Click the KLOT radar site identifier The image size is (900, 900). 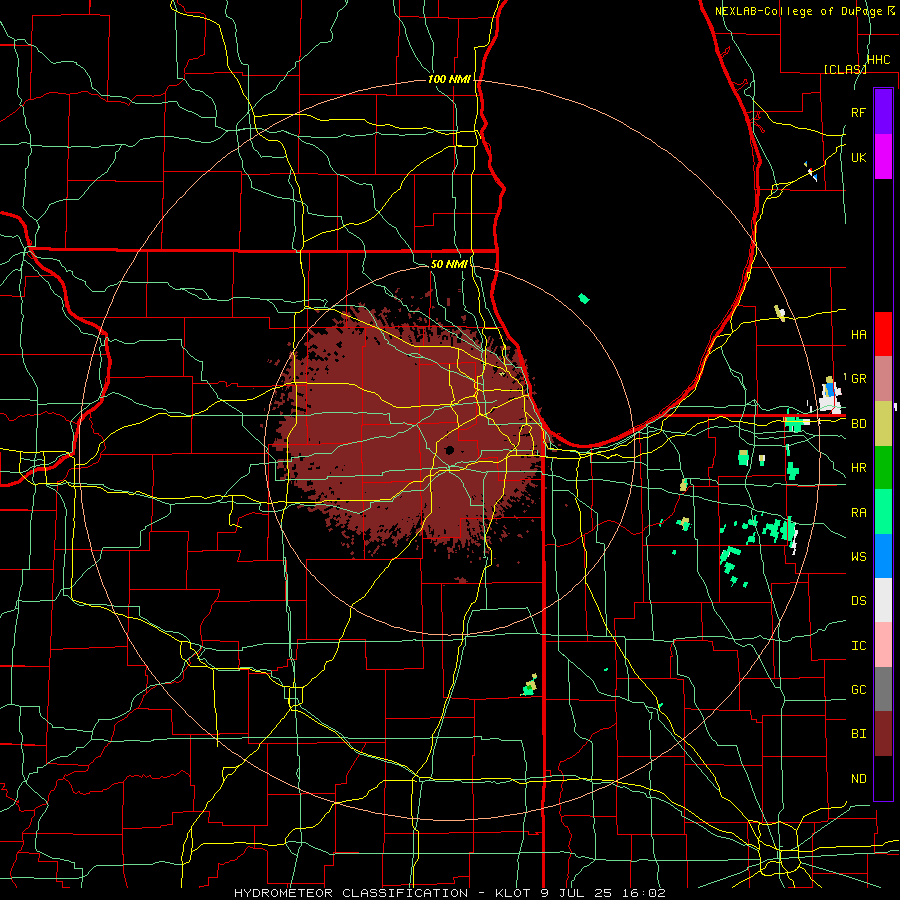point(512,893)
